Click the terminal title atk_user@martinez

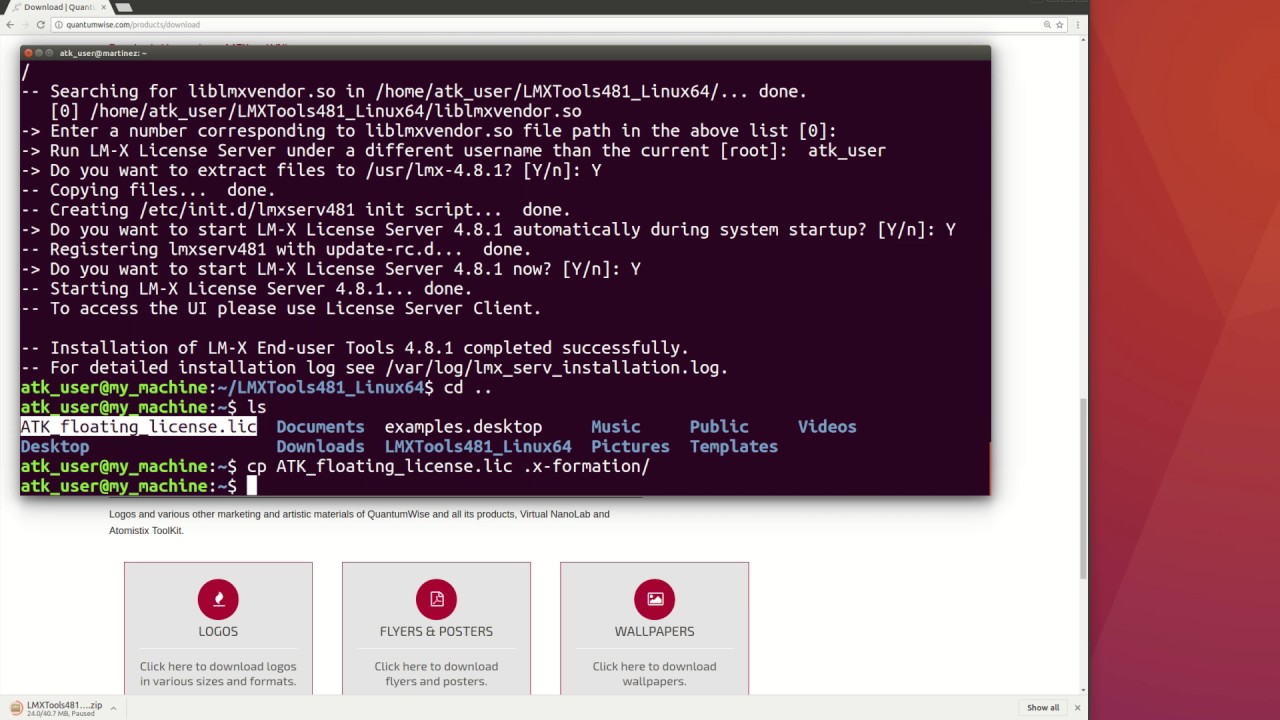(x=103, y=53)
